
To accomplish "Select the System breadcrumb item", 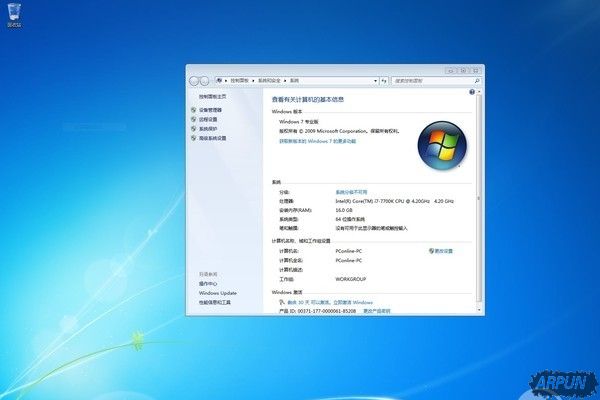I will pos(294,81).
